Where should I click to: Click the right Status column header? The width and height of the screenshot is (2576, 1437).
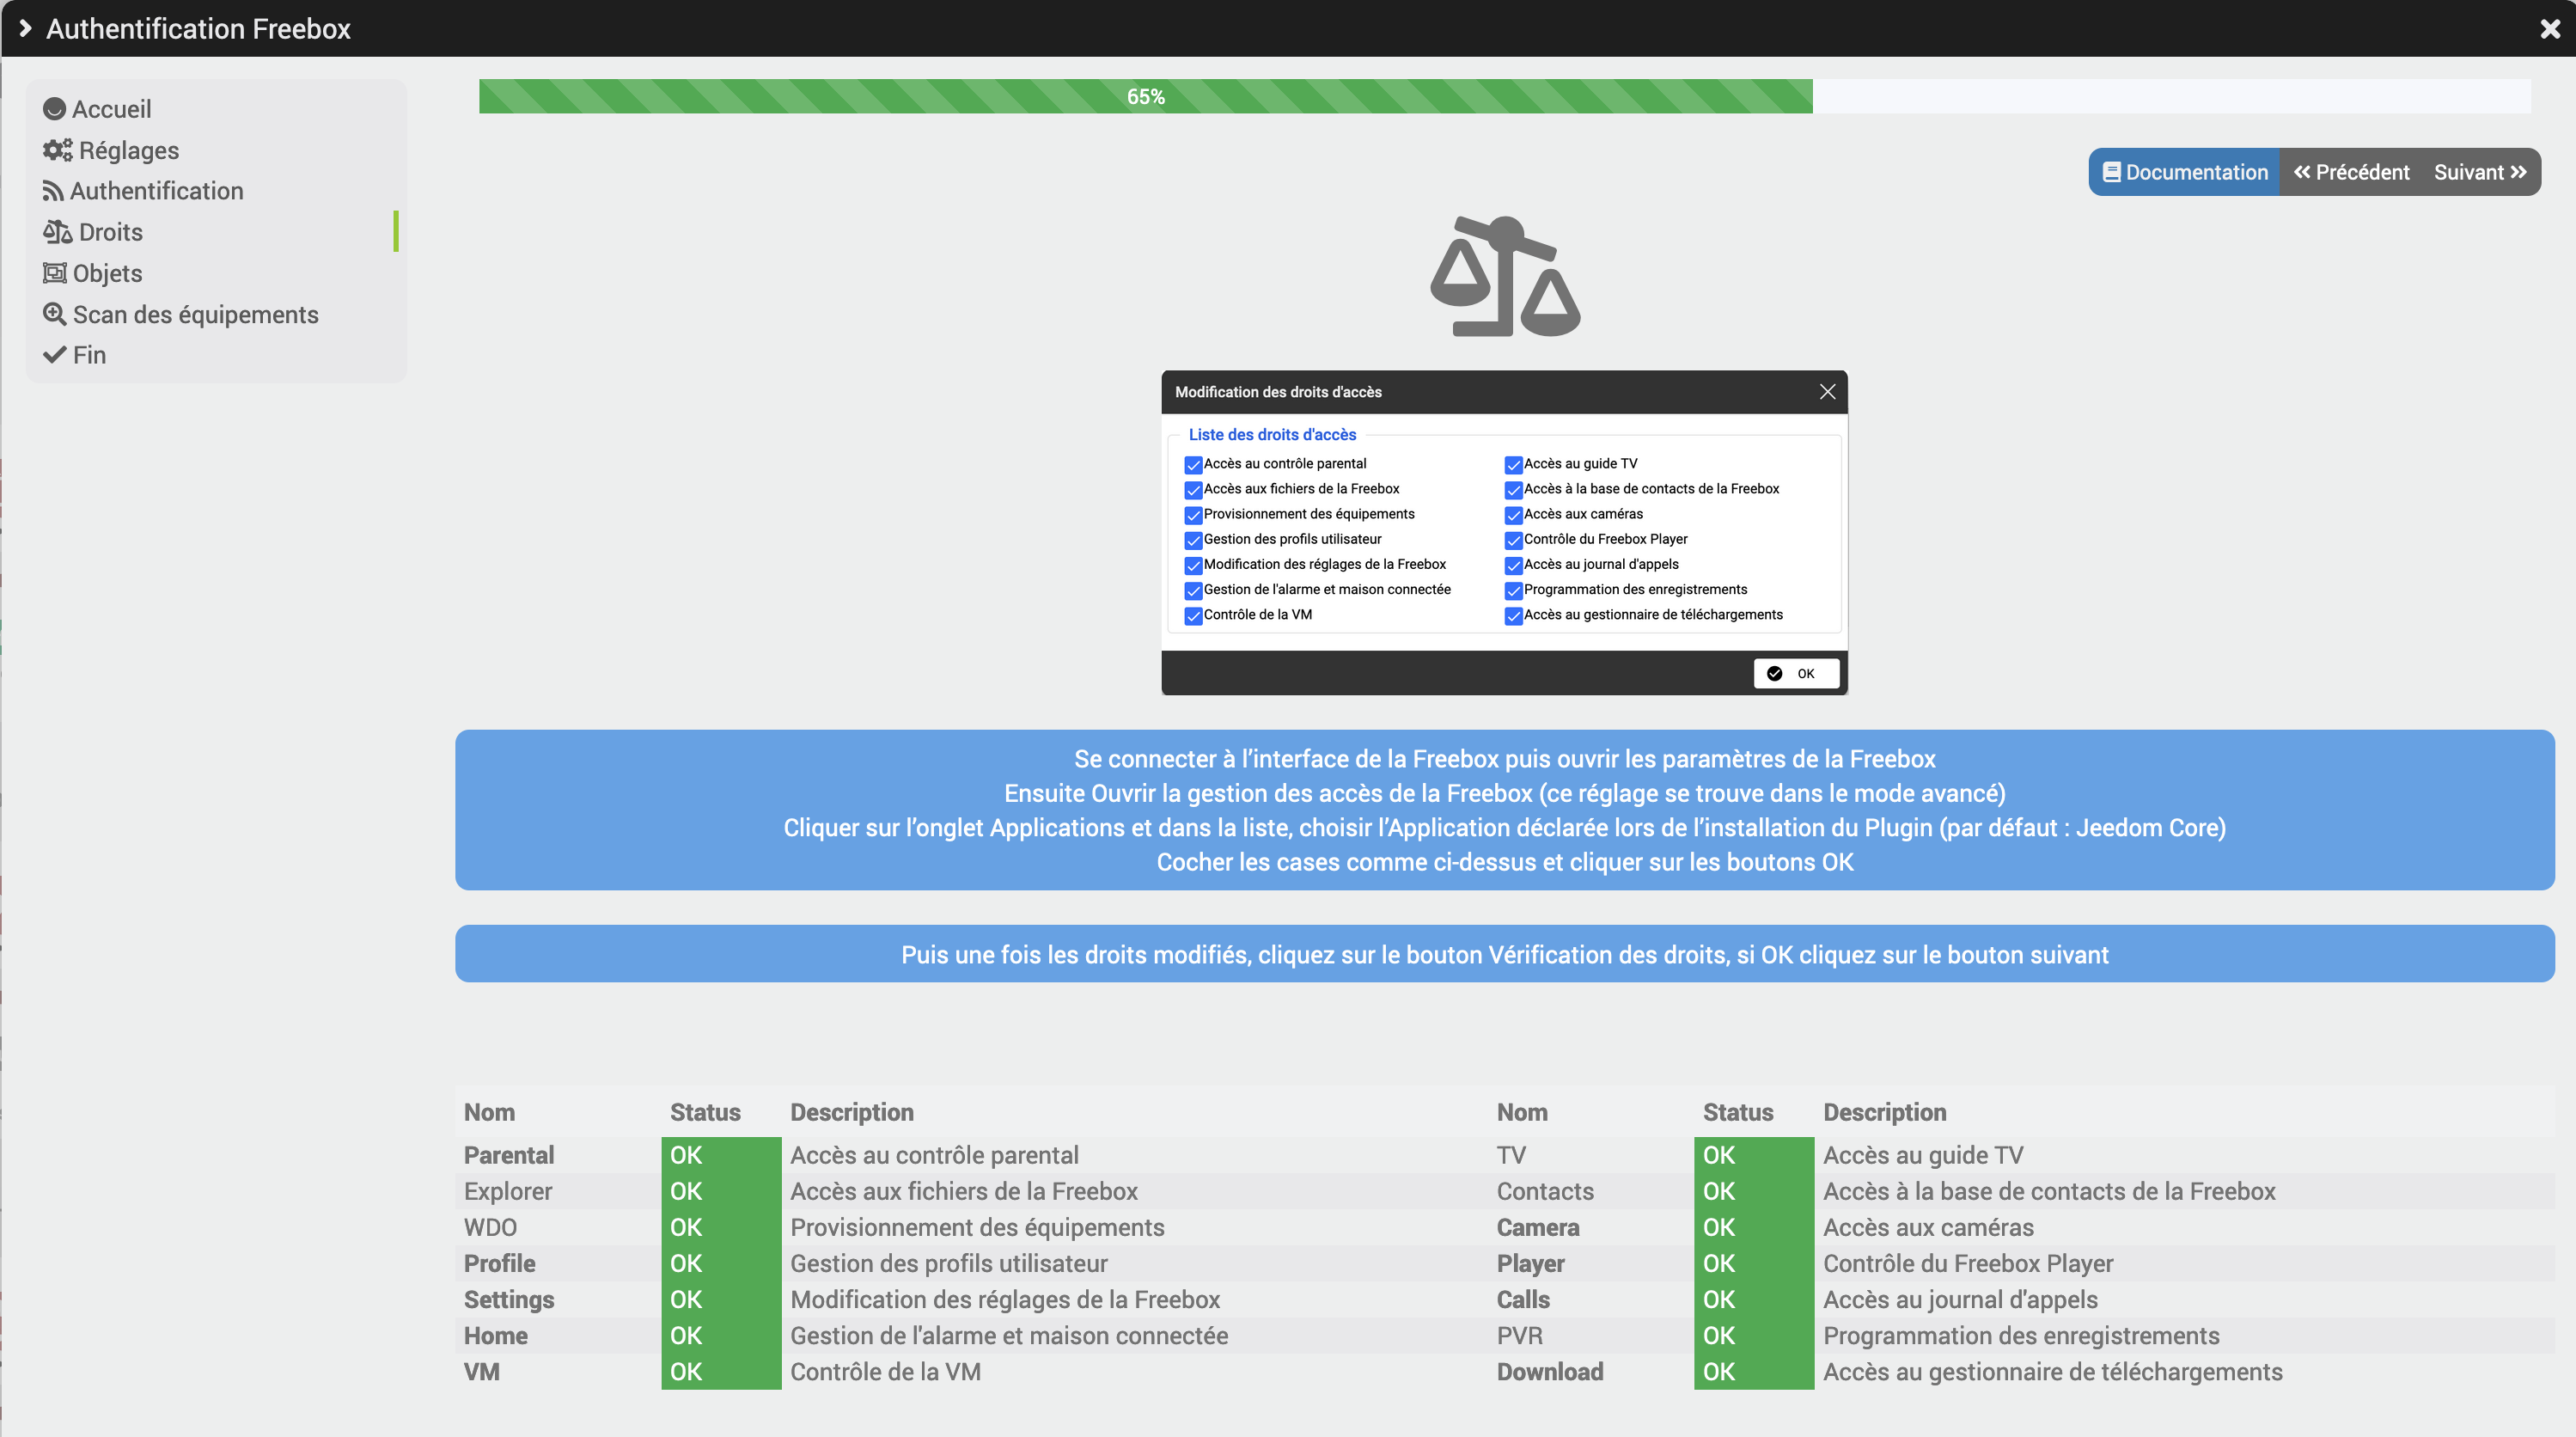pyautogui.click(x=1738, y=1112)
